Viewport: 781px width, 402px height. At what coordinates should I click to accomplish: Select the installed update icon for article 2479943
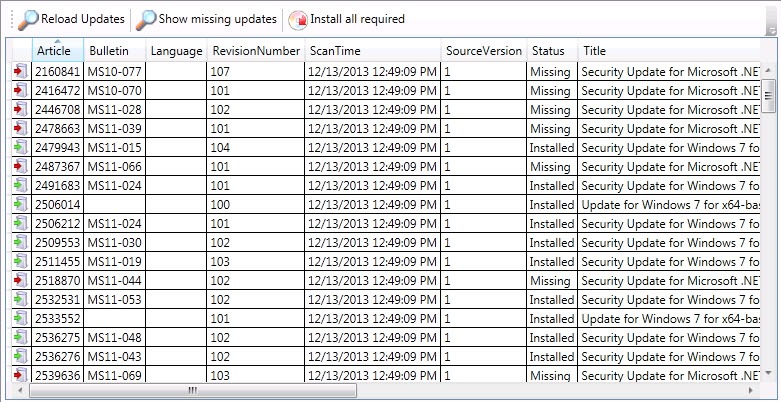pos(20,147)
